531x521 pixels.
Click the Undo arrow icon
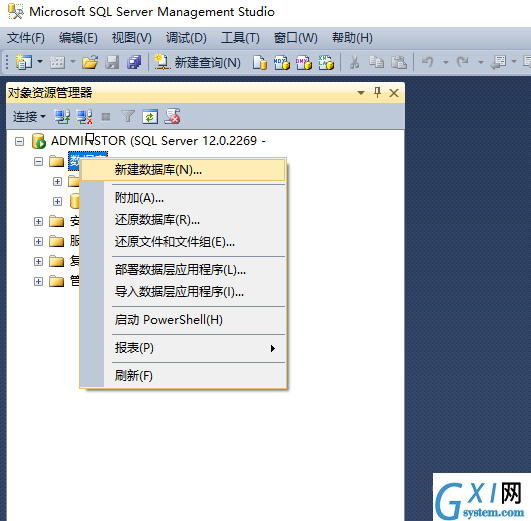coord(428,62)
